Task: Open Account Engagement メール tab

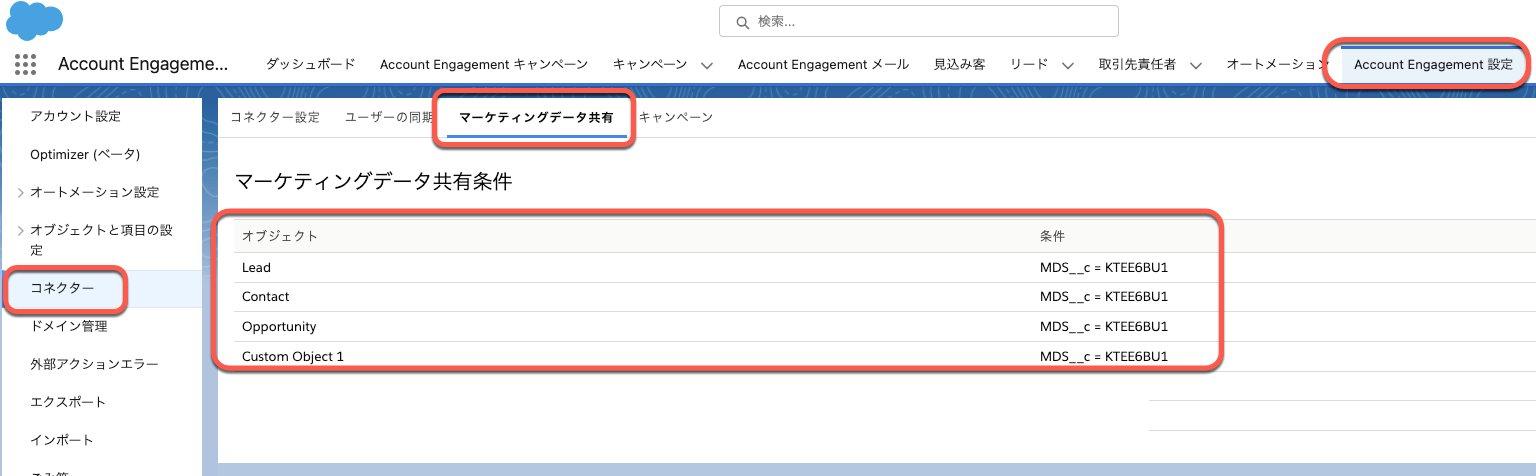Action: [x=823, y=64]
